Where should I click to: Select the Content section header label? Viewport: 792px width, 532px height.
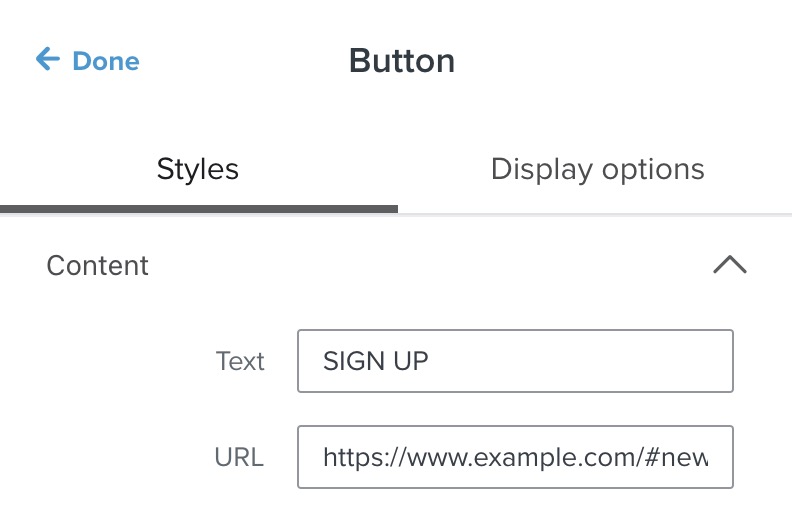click(x=98, y=265)
